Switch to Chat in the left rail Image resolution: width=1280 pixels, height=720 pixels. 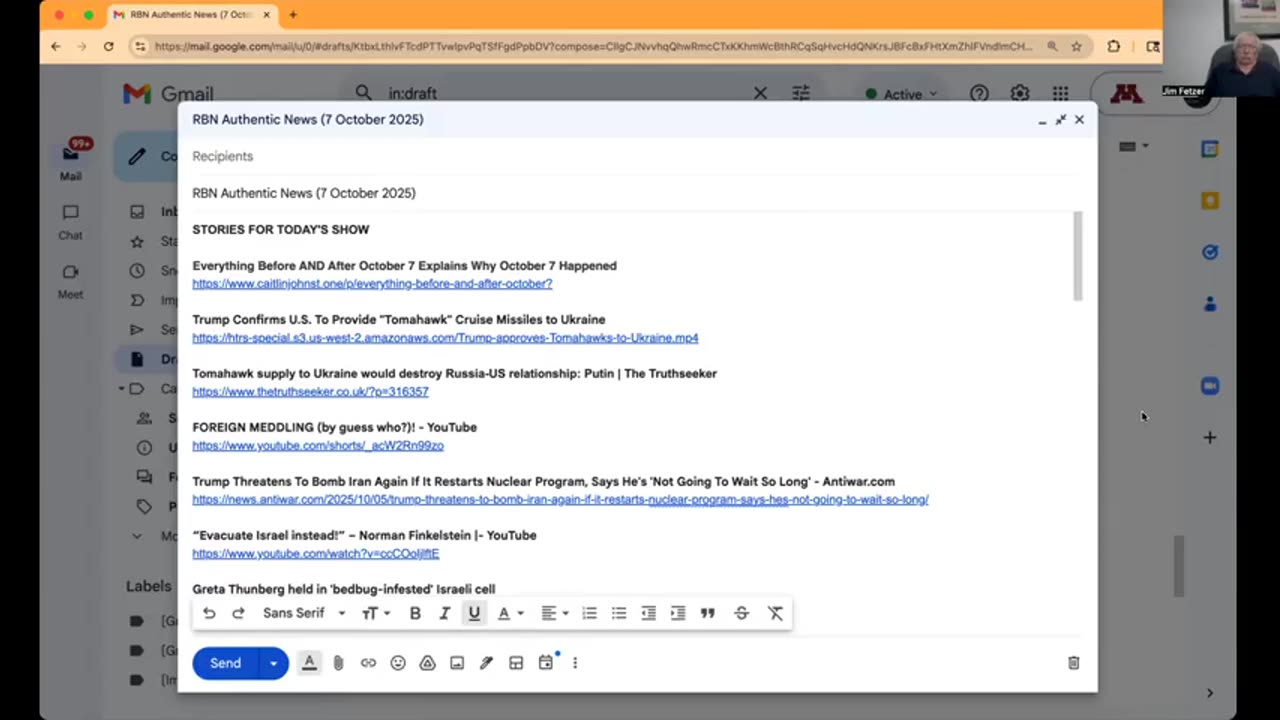coord(70,222)
